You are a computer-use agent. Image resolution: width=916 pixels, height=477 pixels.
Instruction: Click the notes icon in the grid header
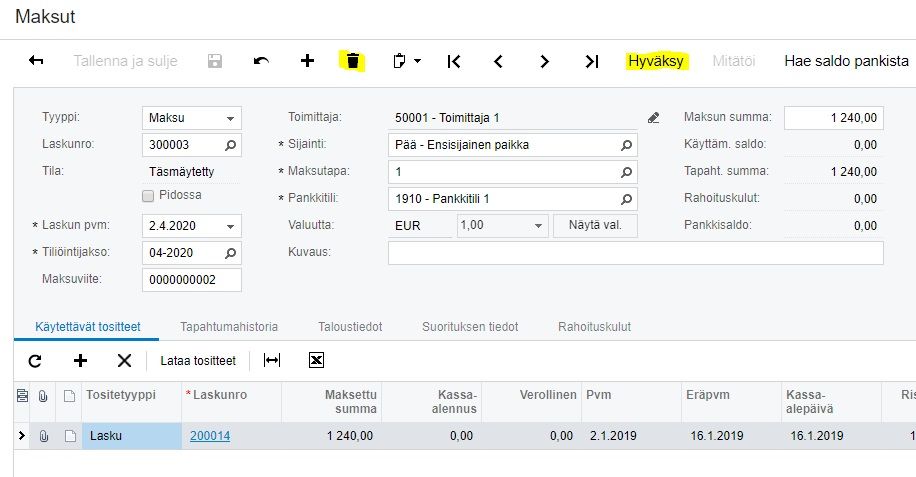22,396
